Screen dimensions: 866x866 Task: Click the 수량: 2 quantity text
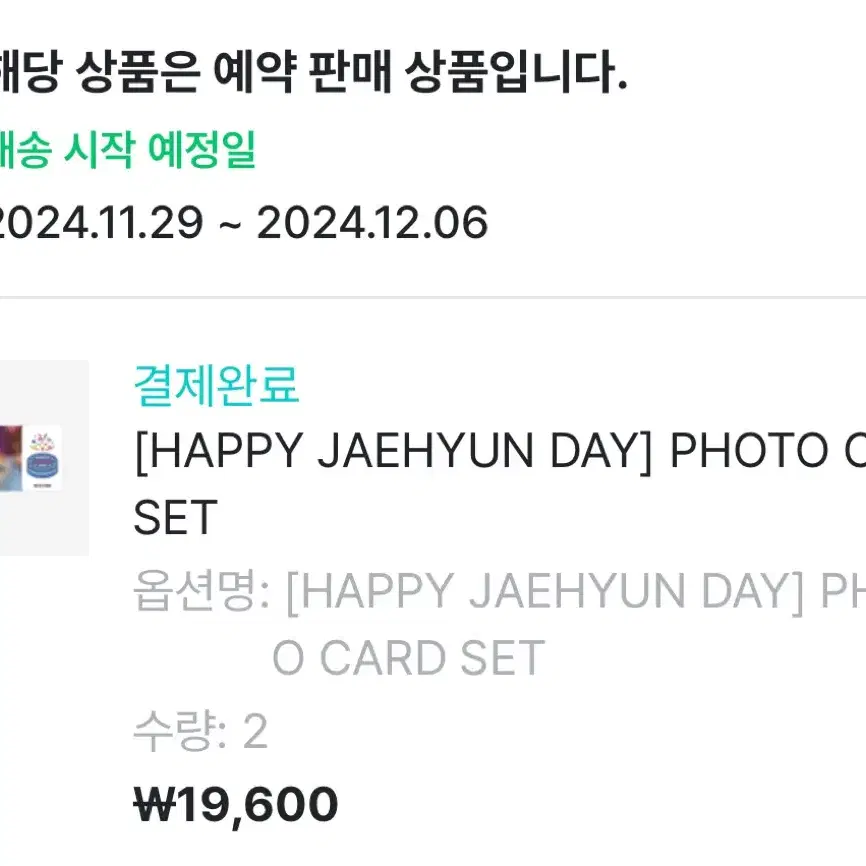tap(200, 731)
